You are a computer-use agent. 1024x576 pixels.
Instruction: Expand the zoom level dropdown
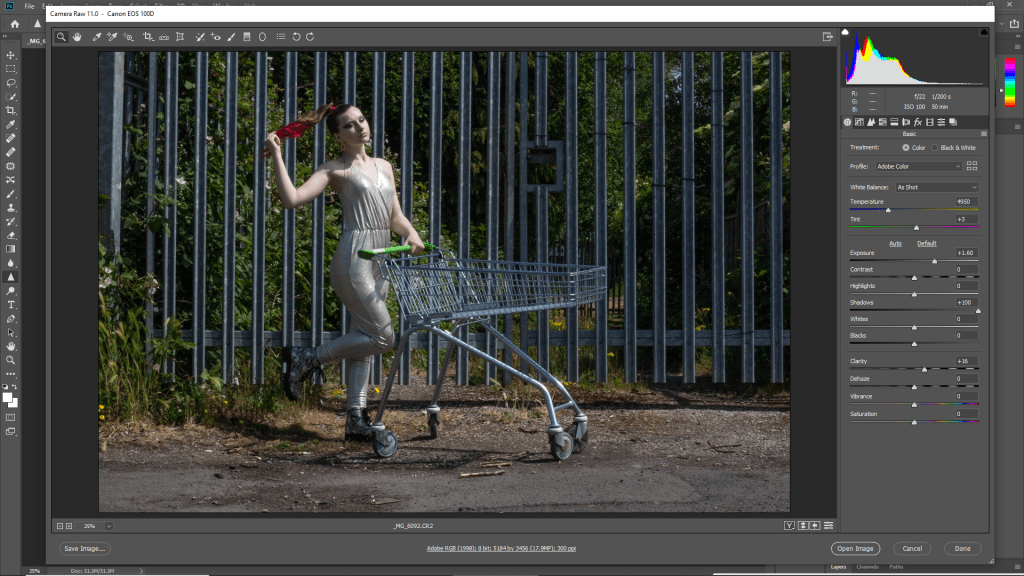pyautogui.click(x=109, y=525)
